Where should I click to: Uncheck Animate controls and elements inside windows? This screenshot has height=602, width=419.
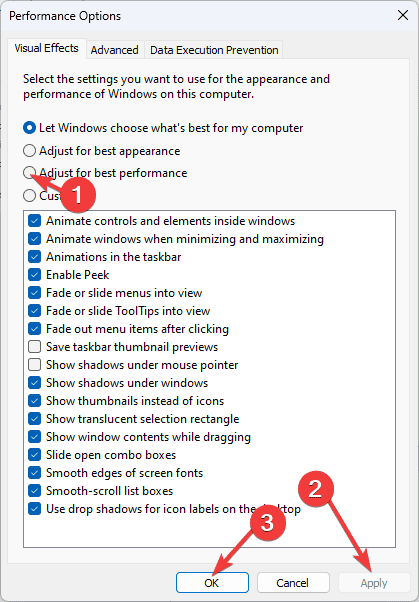tap(35, 221)
